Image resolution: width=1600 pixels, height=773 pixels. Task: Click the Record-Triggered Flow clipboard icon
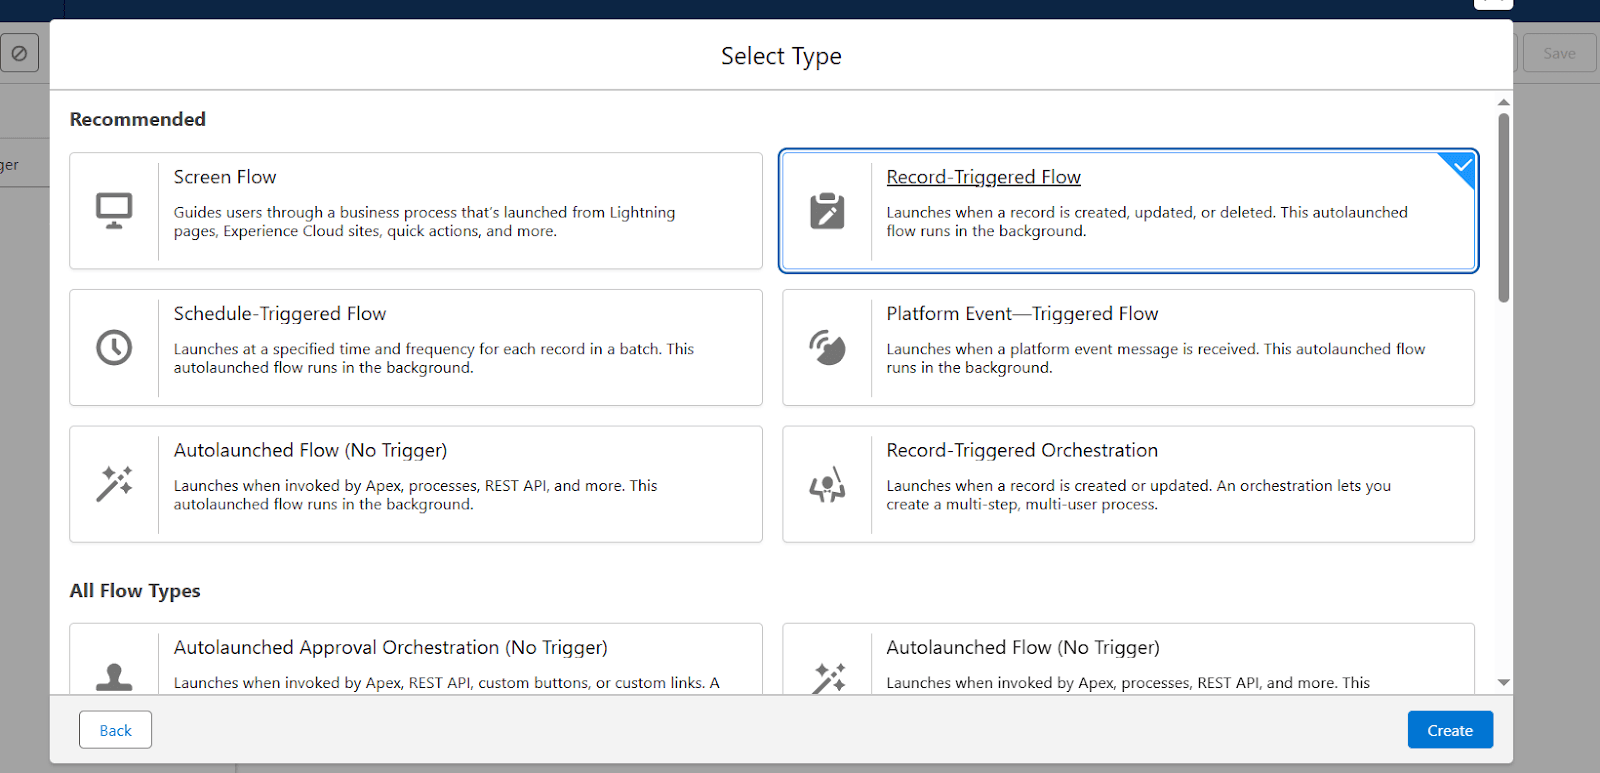pos(827,211)
